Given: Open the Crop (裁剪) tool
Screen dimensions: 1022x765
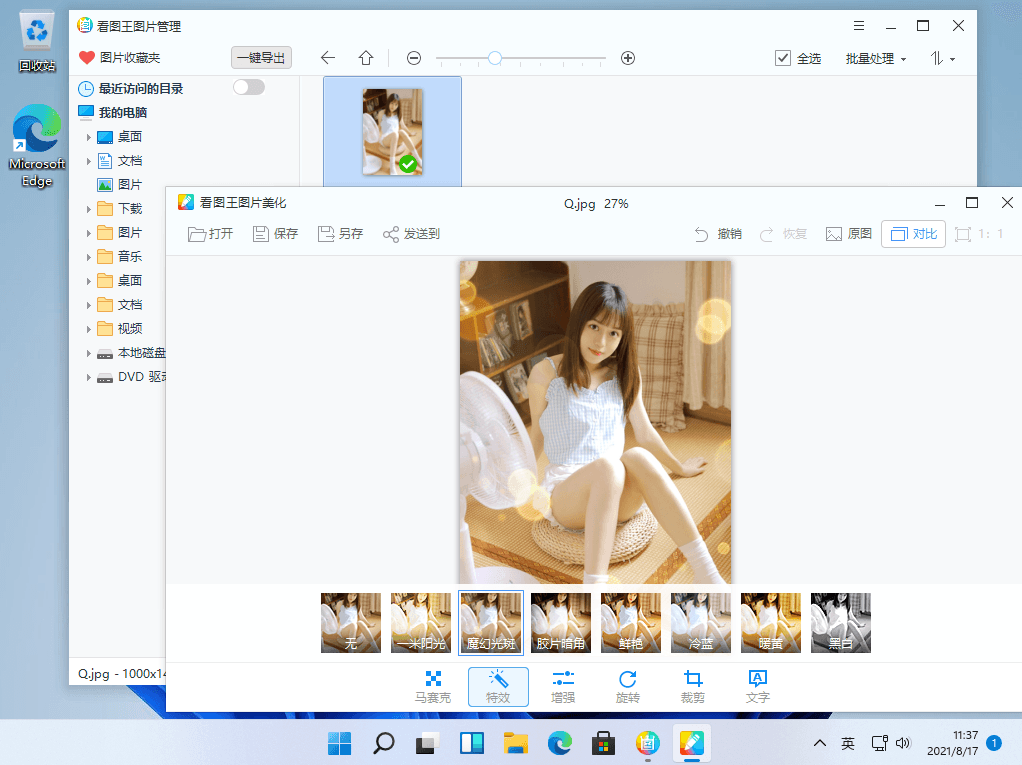Looking at the screenshot, I should click(x=693, y=687).
